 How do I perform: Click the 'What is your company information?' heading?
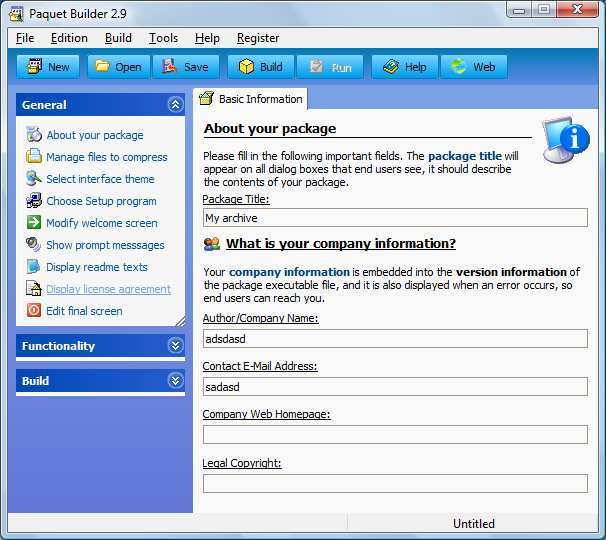click(x=340, y=244)
